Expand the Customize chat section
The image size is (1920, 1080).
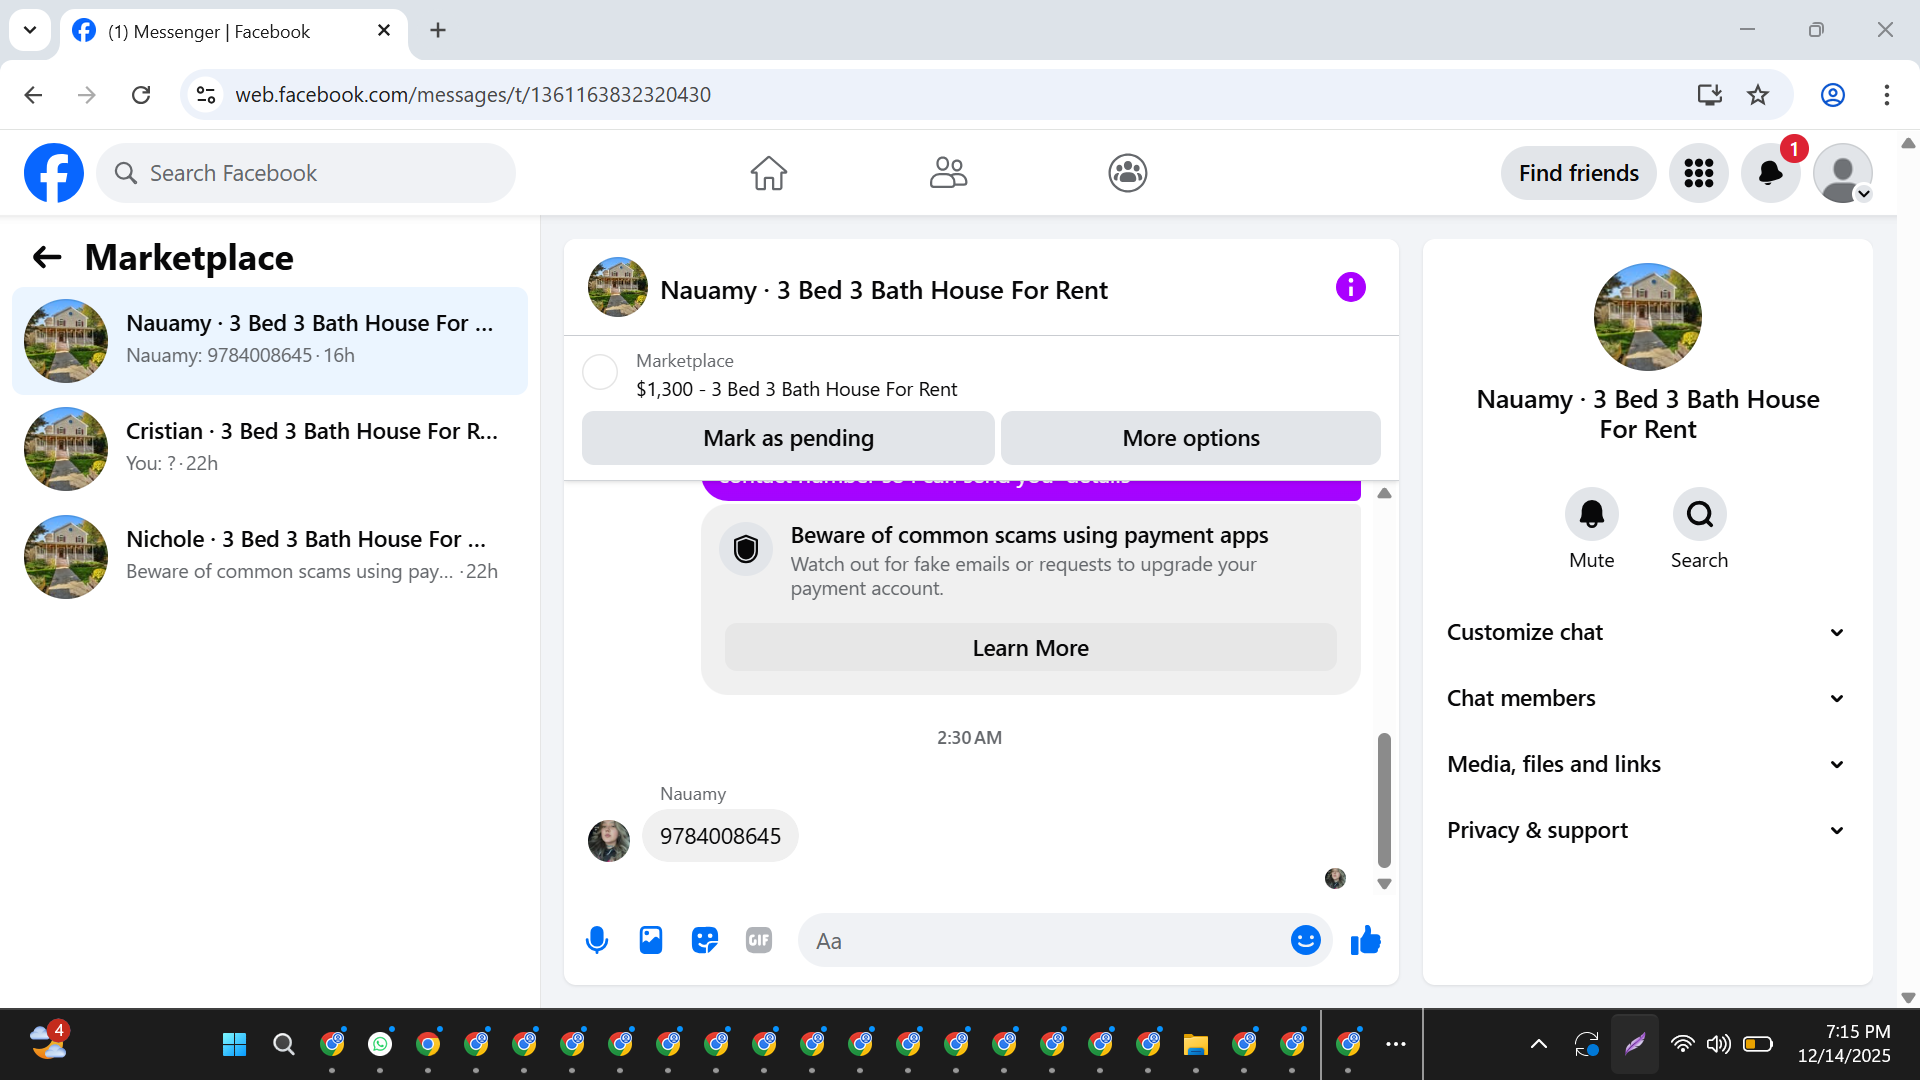[1647, 632]
